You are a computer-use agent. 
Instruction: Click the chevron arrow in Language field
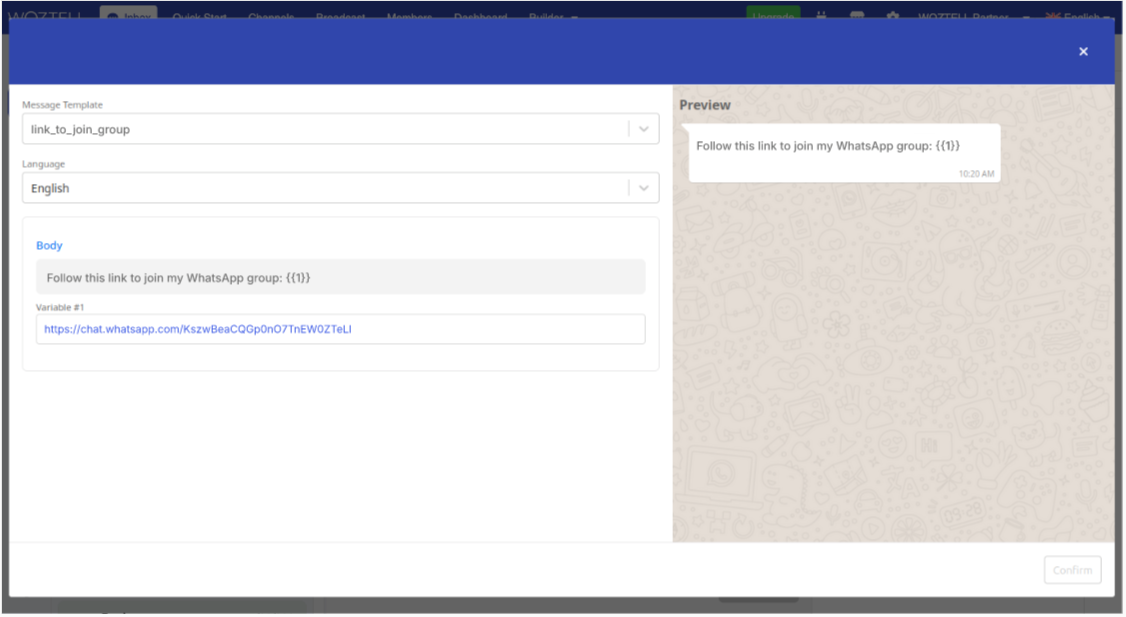[x=644, y=188]
